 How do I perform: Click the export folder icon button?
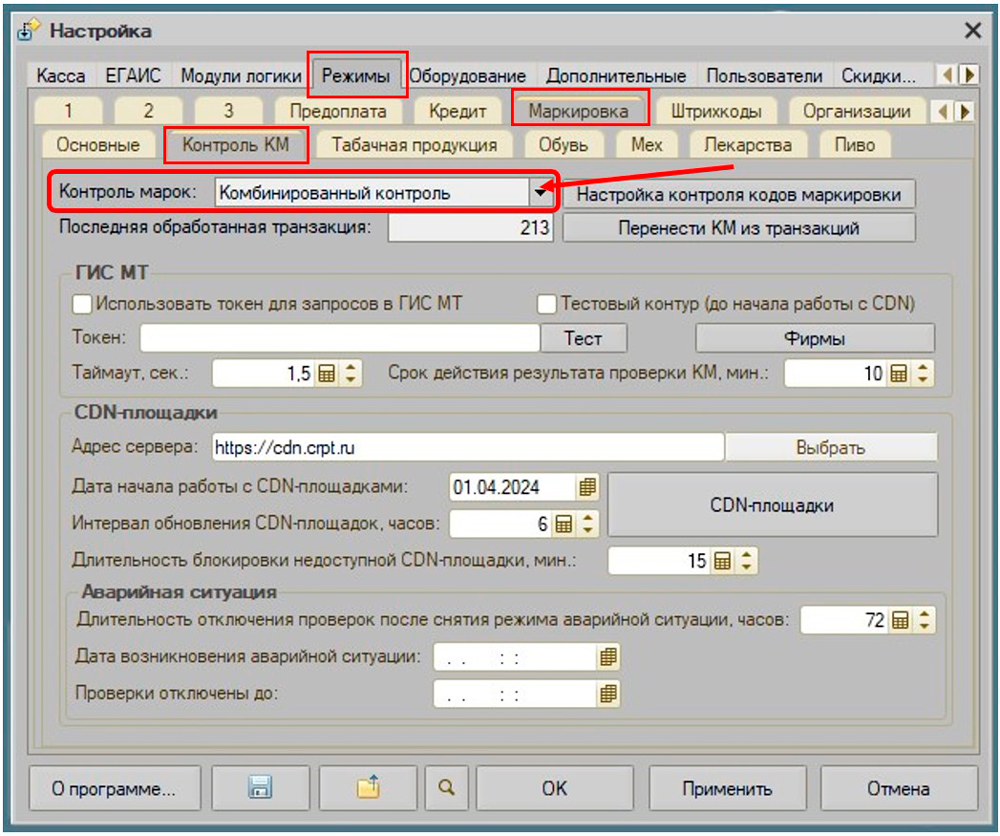[369, 788]
